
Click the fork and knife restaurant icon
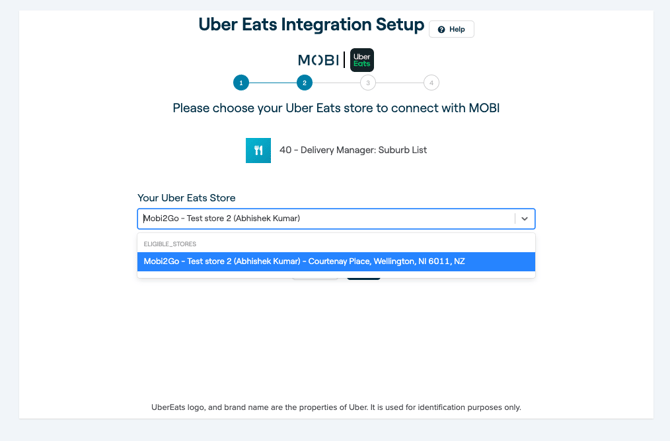coord(258,150)
